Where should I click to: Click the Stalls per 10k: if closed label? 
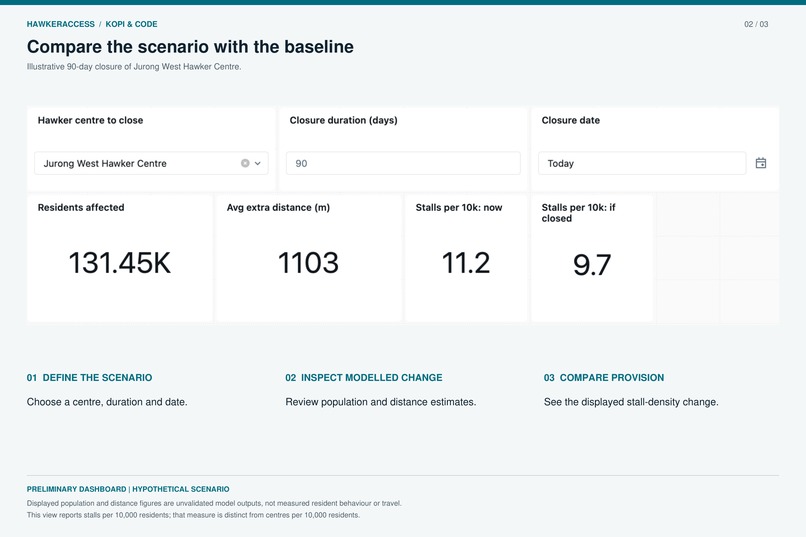[x=578, y=213]
